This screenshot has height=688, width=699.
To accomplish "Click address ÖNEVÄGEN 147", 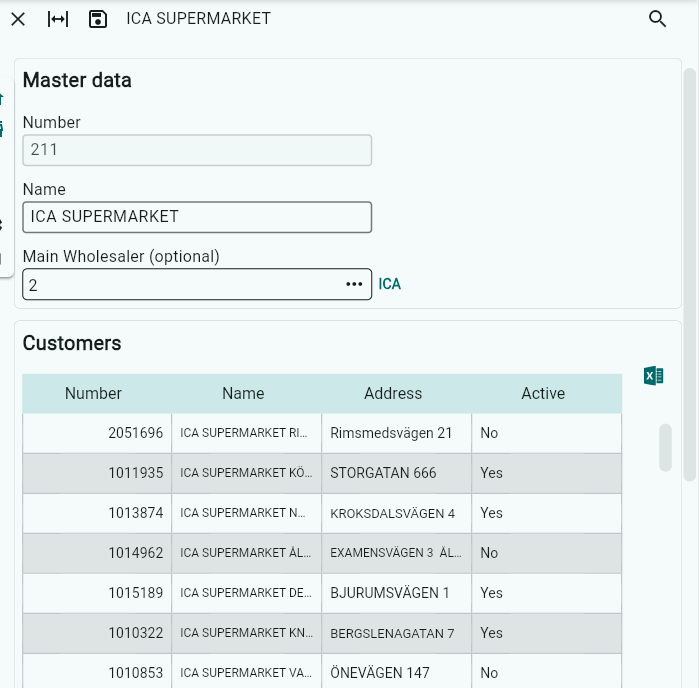I will (380, 673).
